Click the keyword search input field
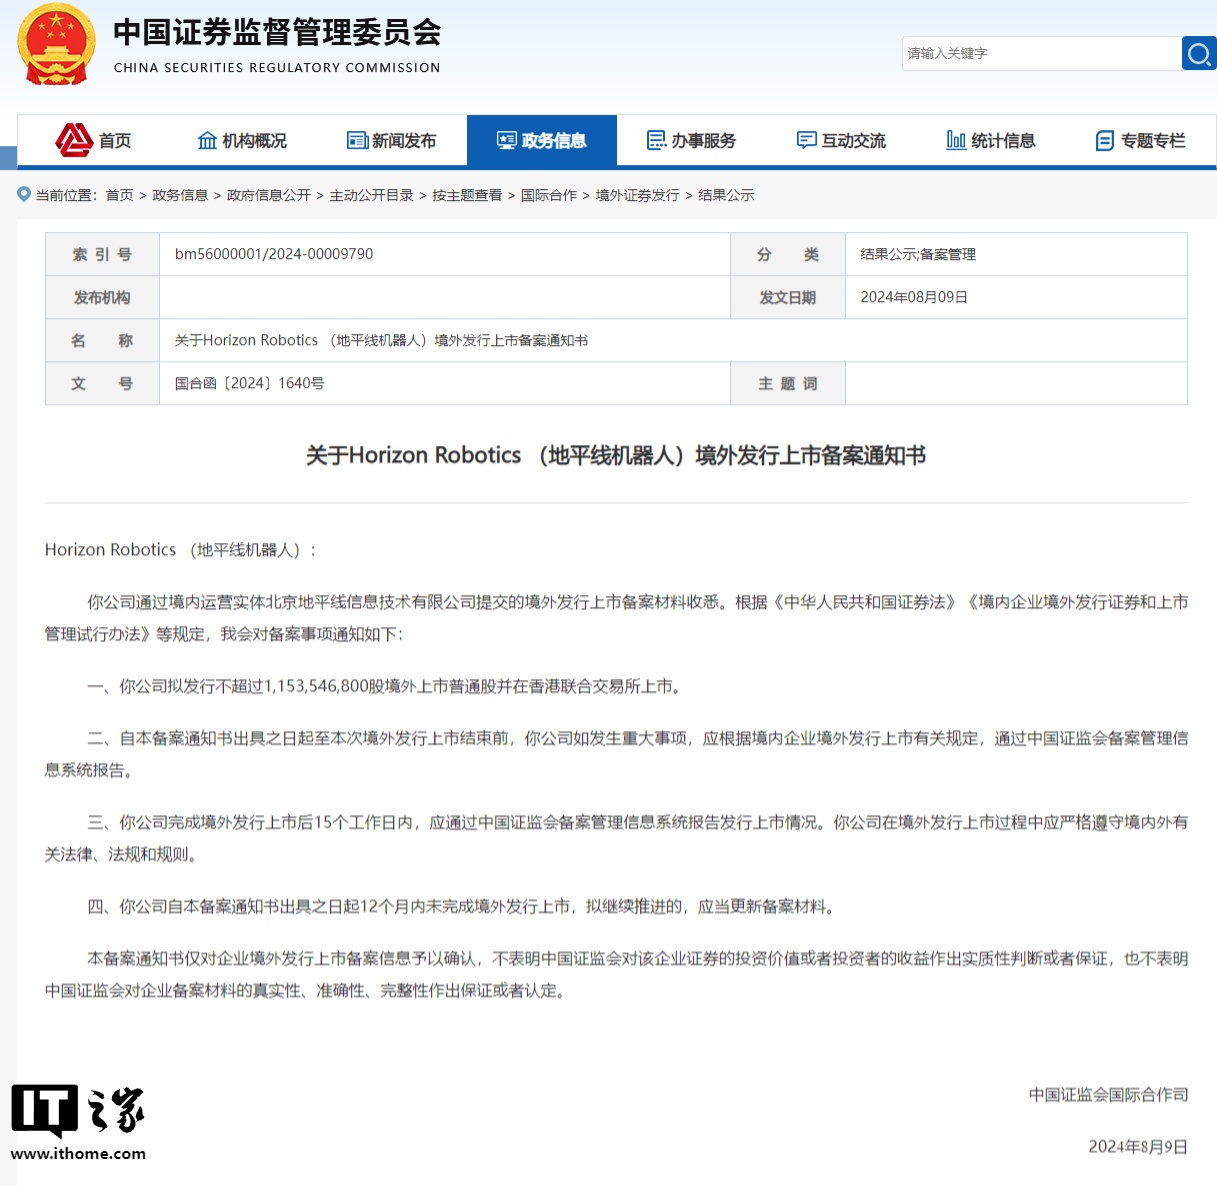Image resolution: width=1217 pixels, height=1186 pixels. pos(1040,53)
